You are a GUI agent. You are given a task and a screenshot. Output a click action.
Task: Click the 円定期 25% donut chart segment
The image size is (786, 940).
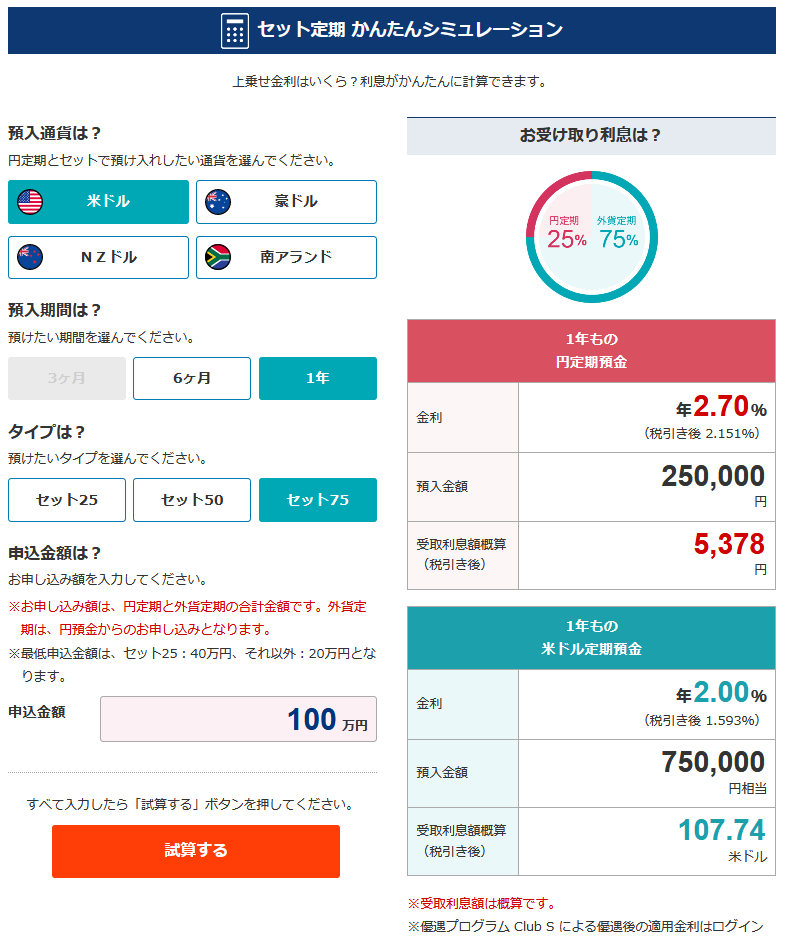click(566, 232)
